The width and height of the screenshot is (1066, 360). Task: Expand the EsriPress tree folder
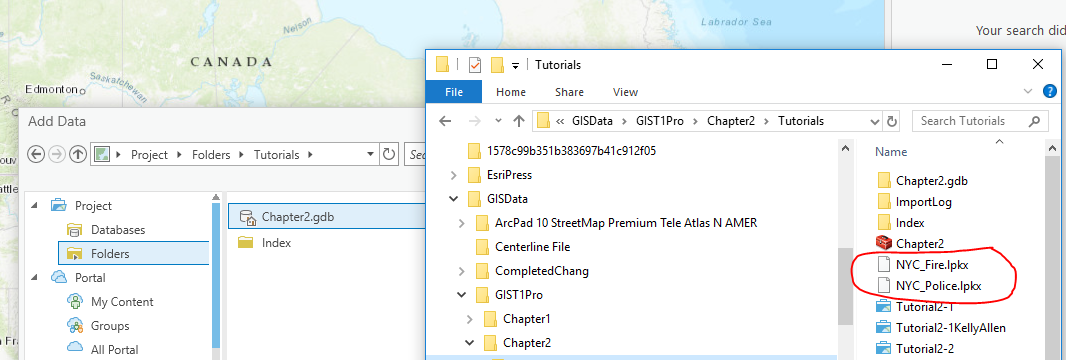[x=454, y=175]
